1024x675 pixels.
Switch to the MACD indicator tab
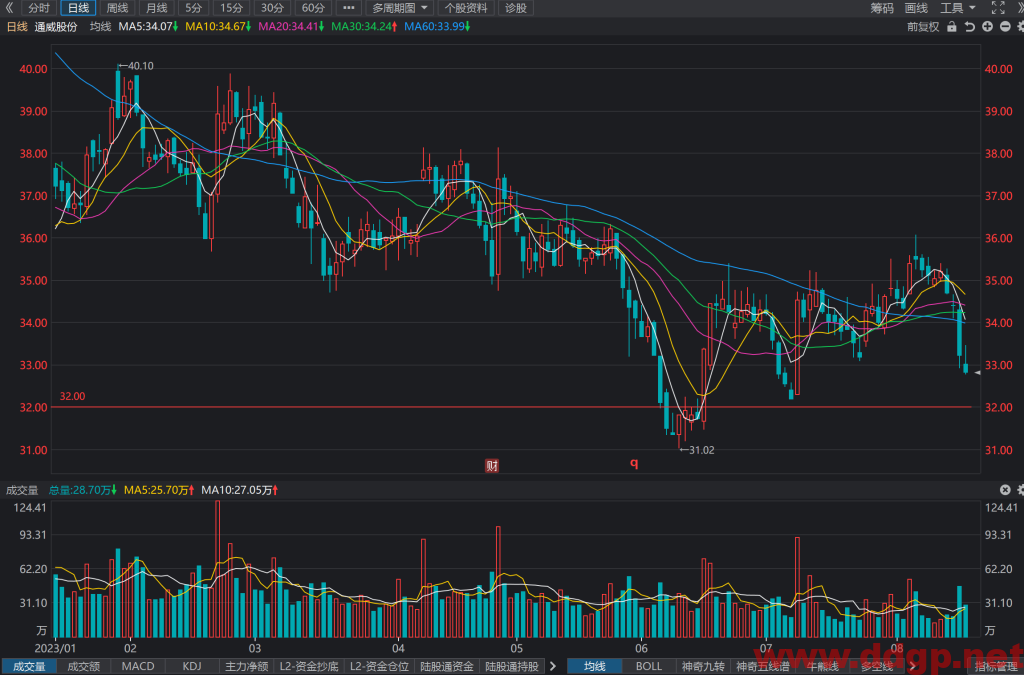tap(138, 667)
